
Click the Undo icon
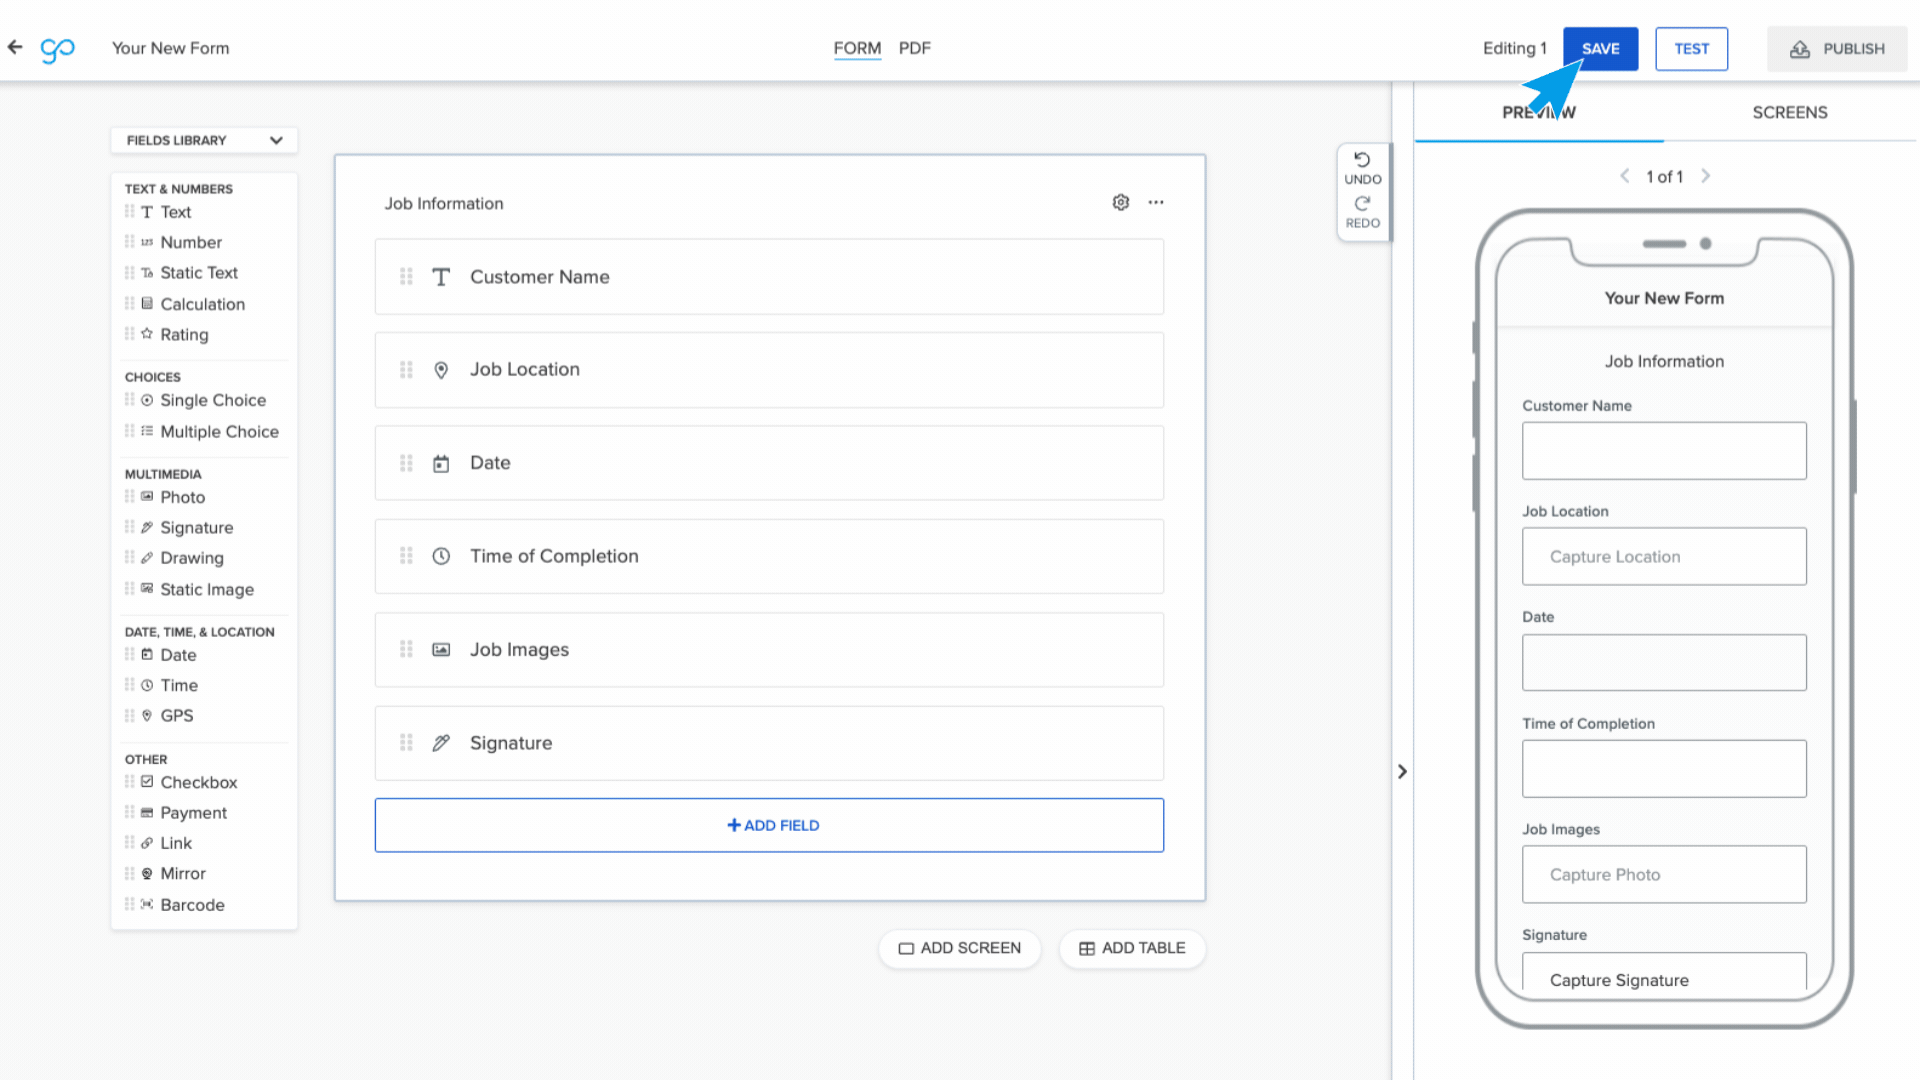(x=1362, y=160)
